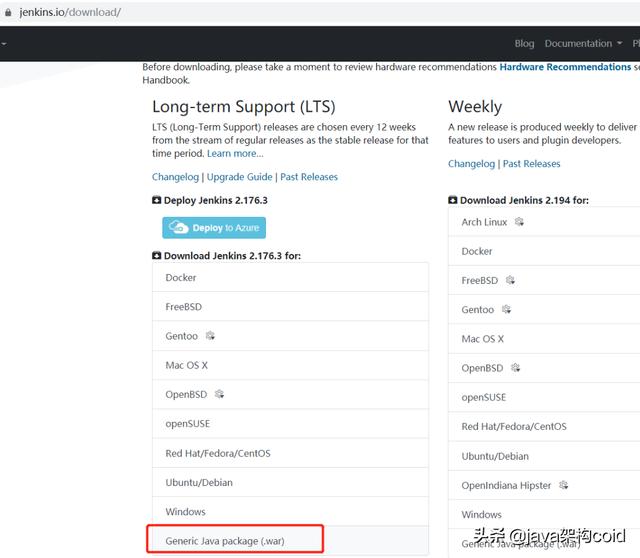Select Gentoo in the LTS list

[290, 336]
